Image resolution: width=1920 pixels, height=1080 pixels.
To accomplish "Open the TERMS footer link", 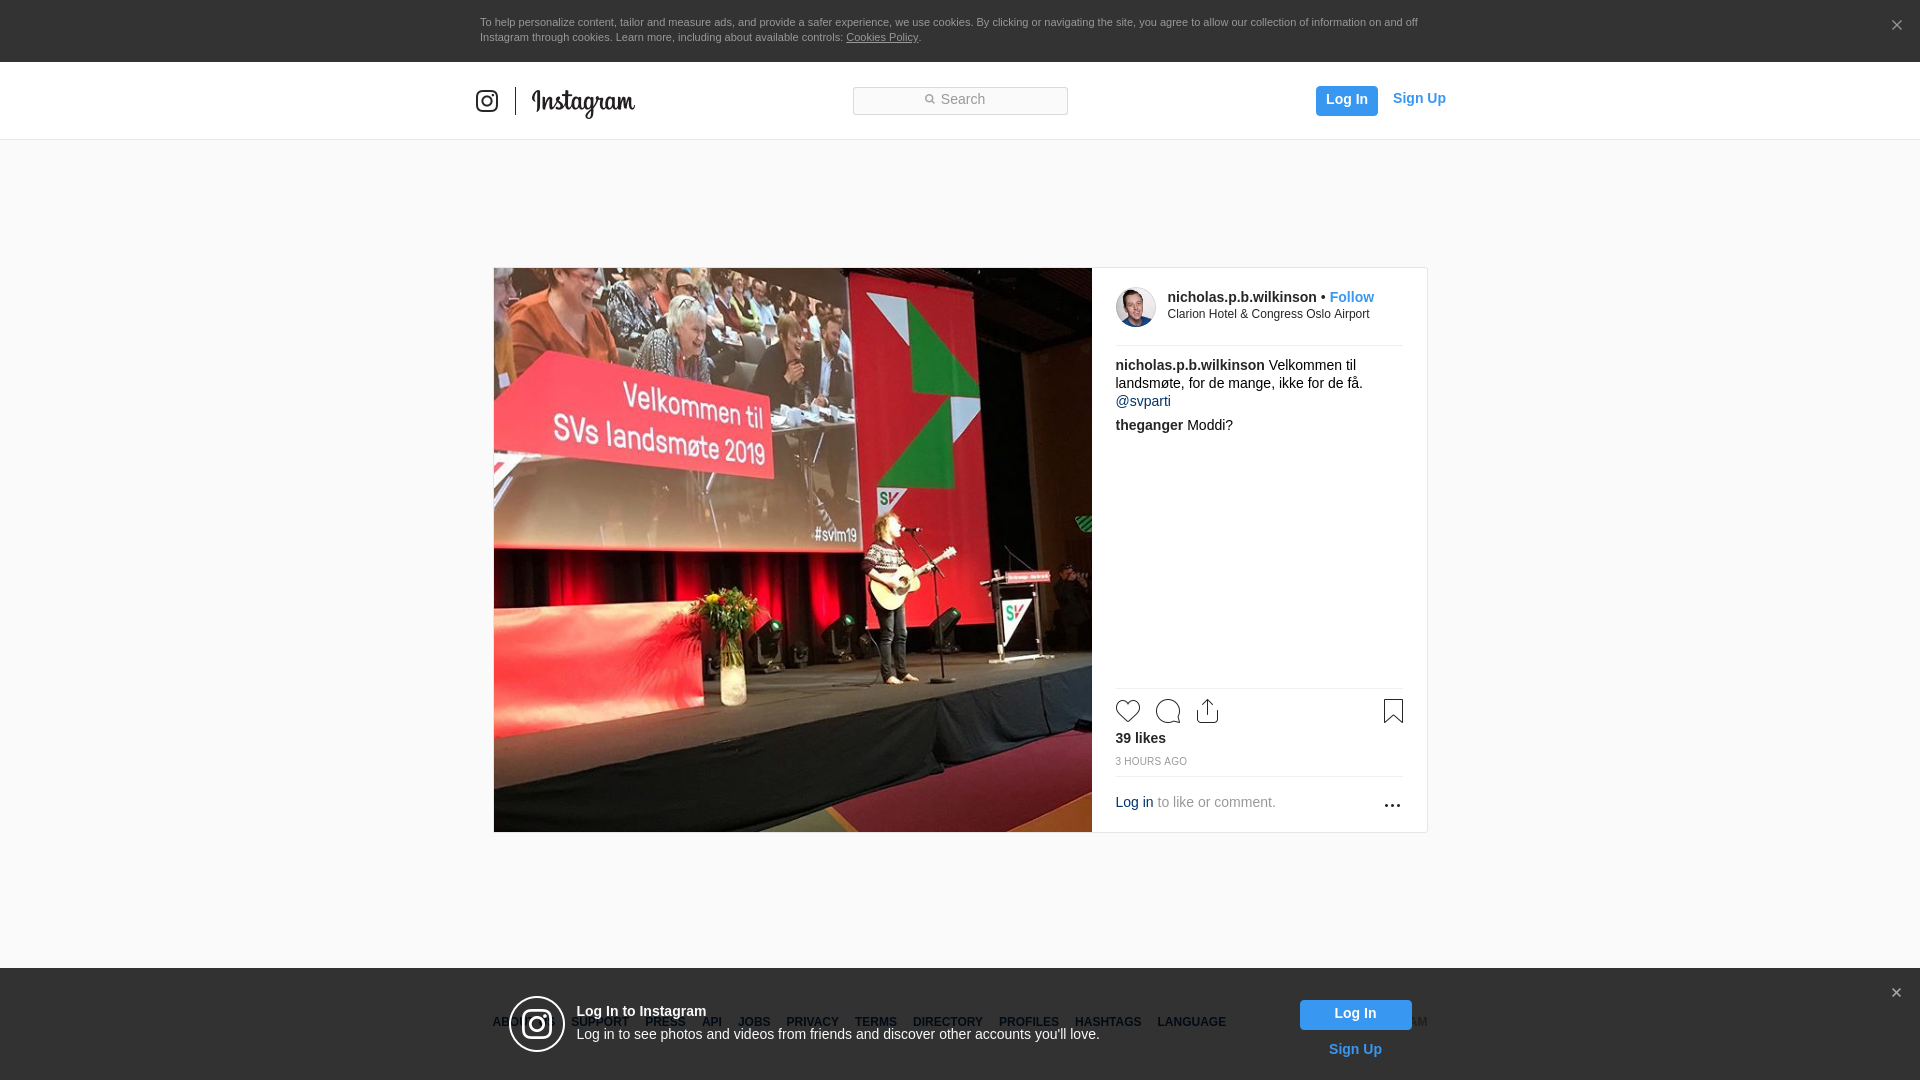I will pos(875,1022).
